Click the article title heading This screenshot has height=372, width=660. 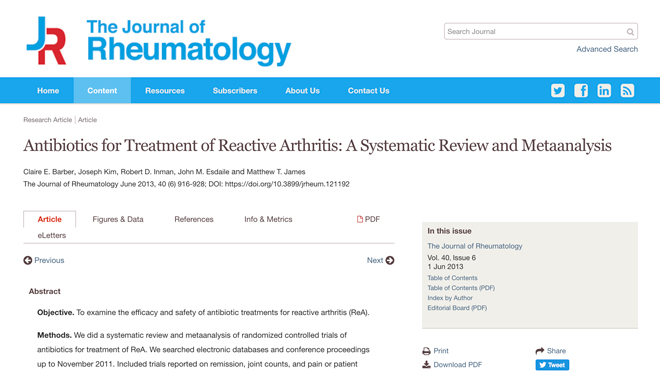pos(317,146)
